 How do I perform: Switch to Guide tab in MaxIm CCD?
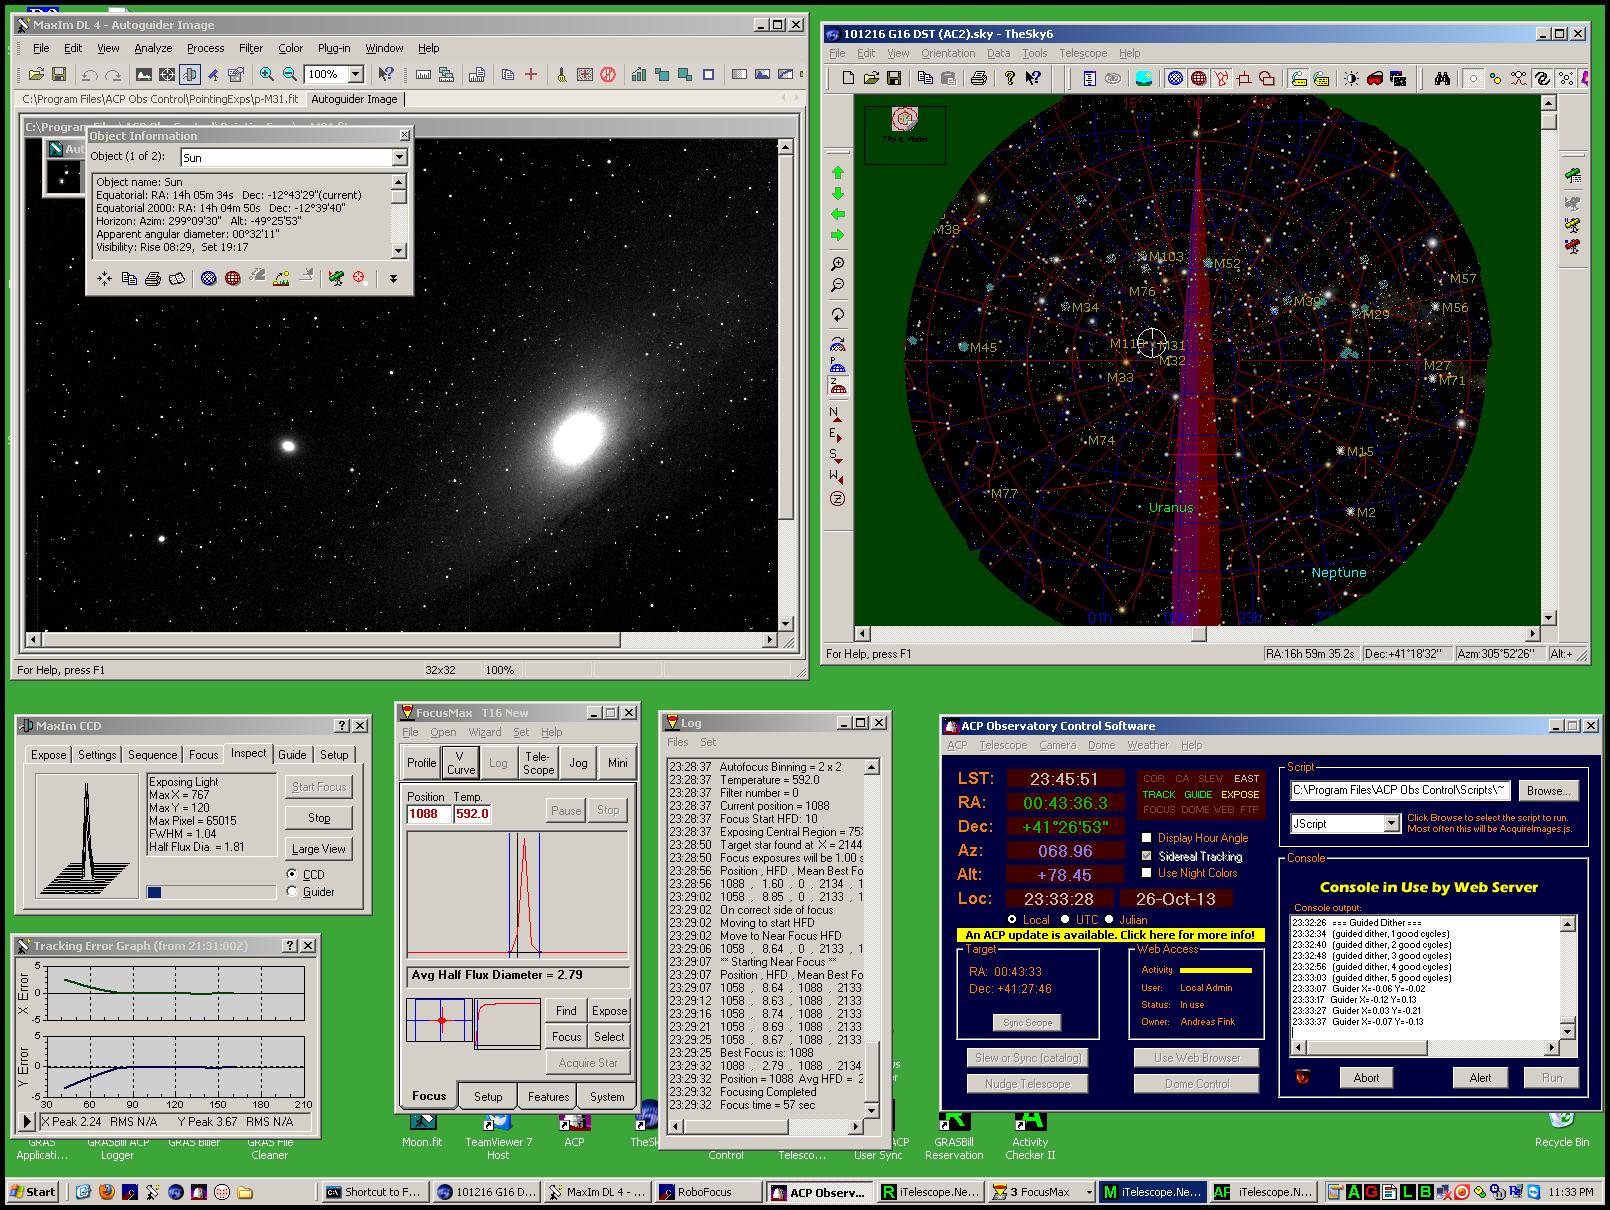[x=292, y=755]
